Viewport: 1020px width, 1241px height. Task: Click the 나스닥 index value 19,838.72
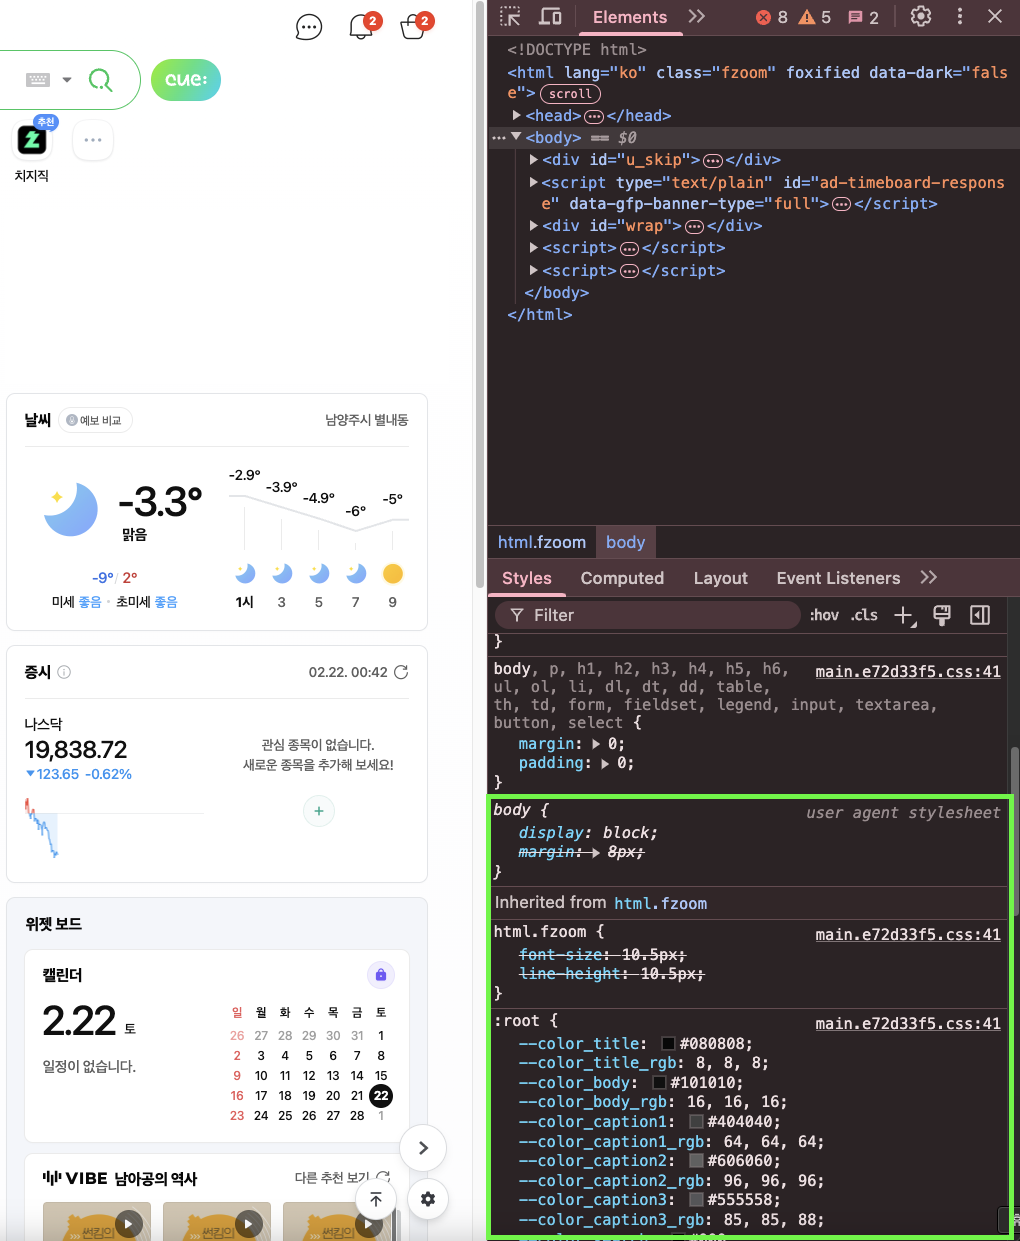[x=76, y=750]
